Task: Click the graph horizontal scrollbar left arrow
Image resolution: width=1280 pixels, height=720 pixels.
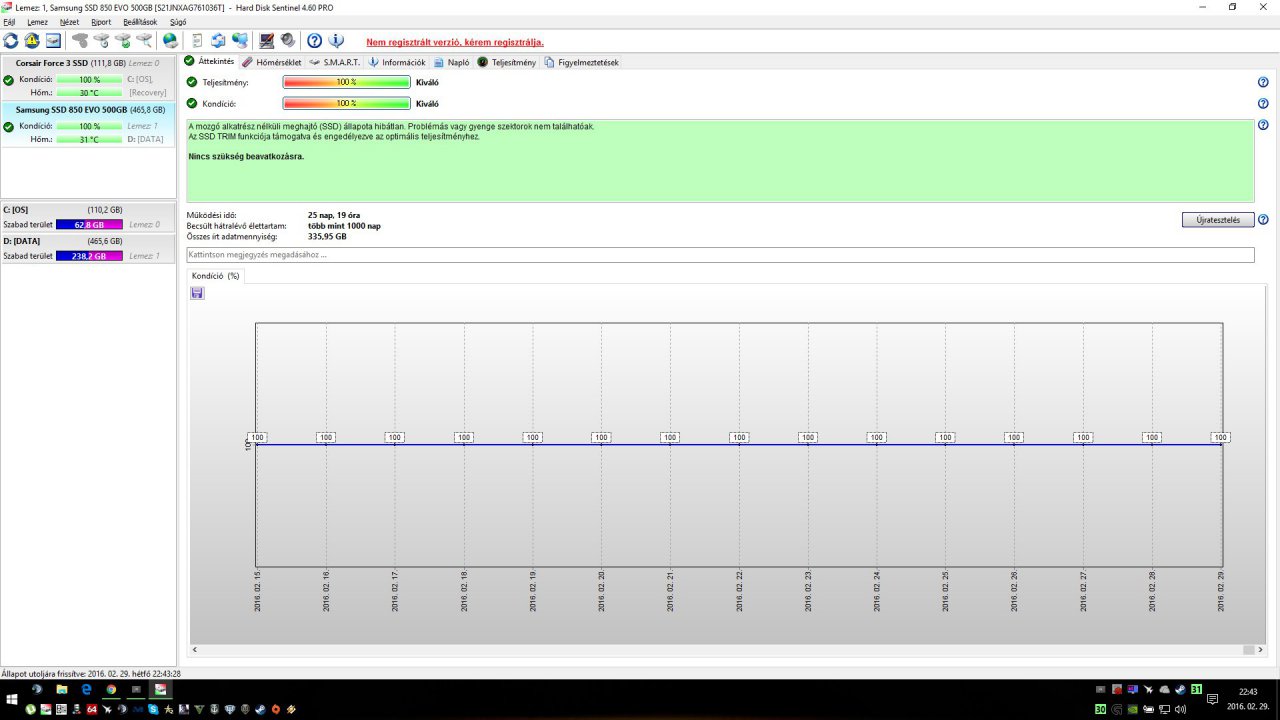Action: [195, 650]
